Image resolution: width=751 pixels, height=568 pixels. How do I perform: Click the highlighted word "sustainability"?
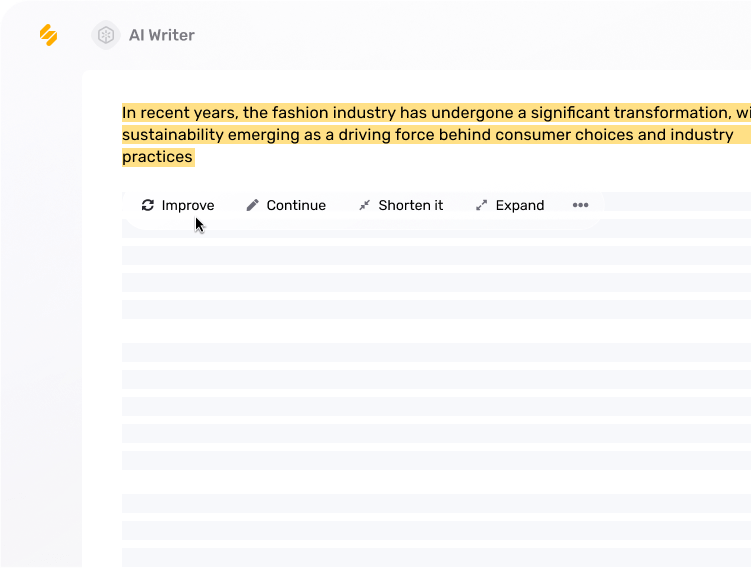172,135
